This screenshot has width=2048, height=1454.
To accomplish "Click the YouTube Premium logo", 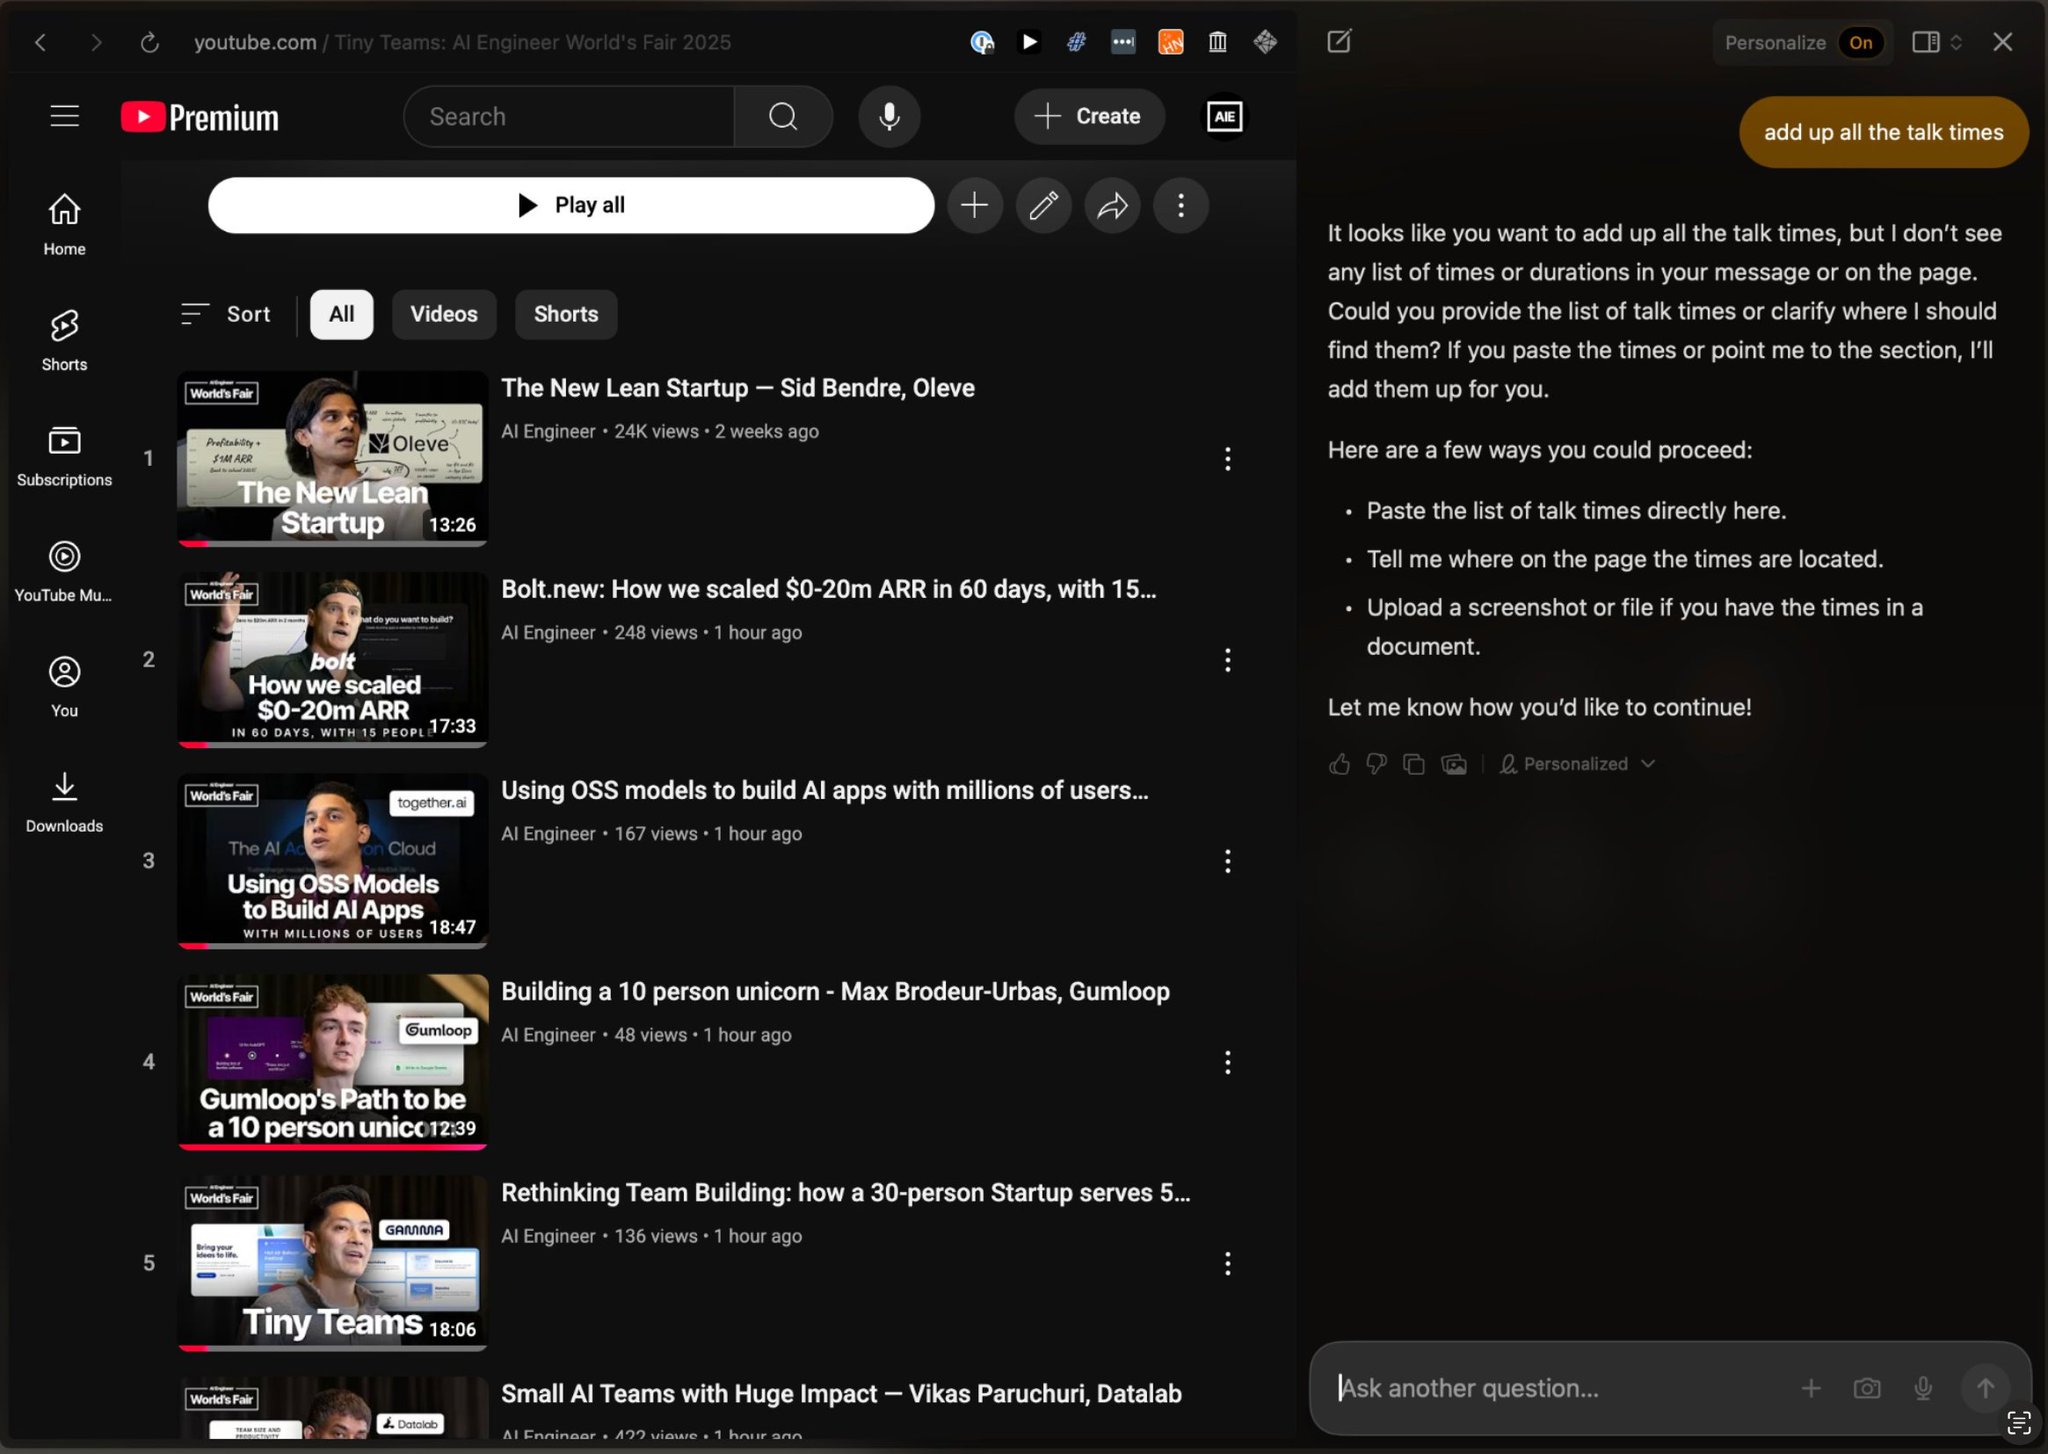I will 200,117.
